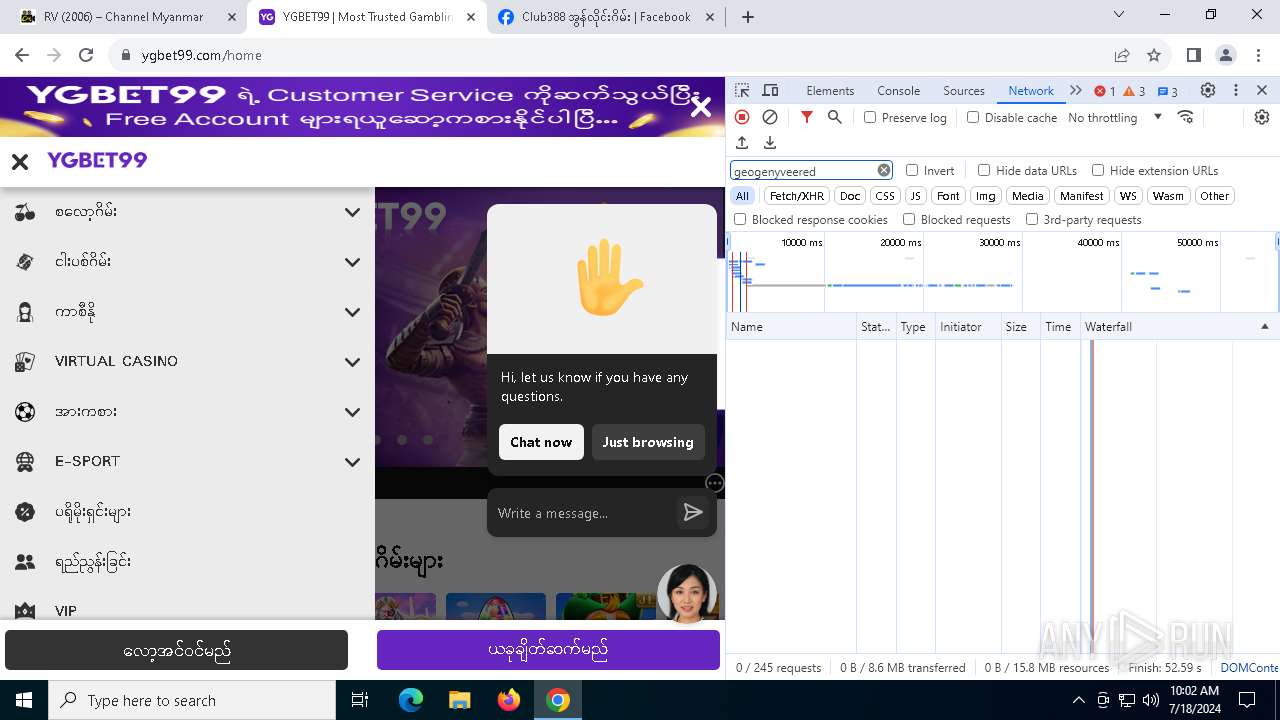The image size is (1280, 720).
Task: Click the purple register button at bottom
Action: (548, 650)
